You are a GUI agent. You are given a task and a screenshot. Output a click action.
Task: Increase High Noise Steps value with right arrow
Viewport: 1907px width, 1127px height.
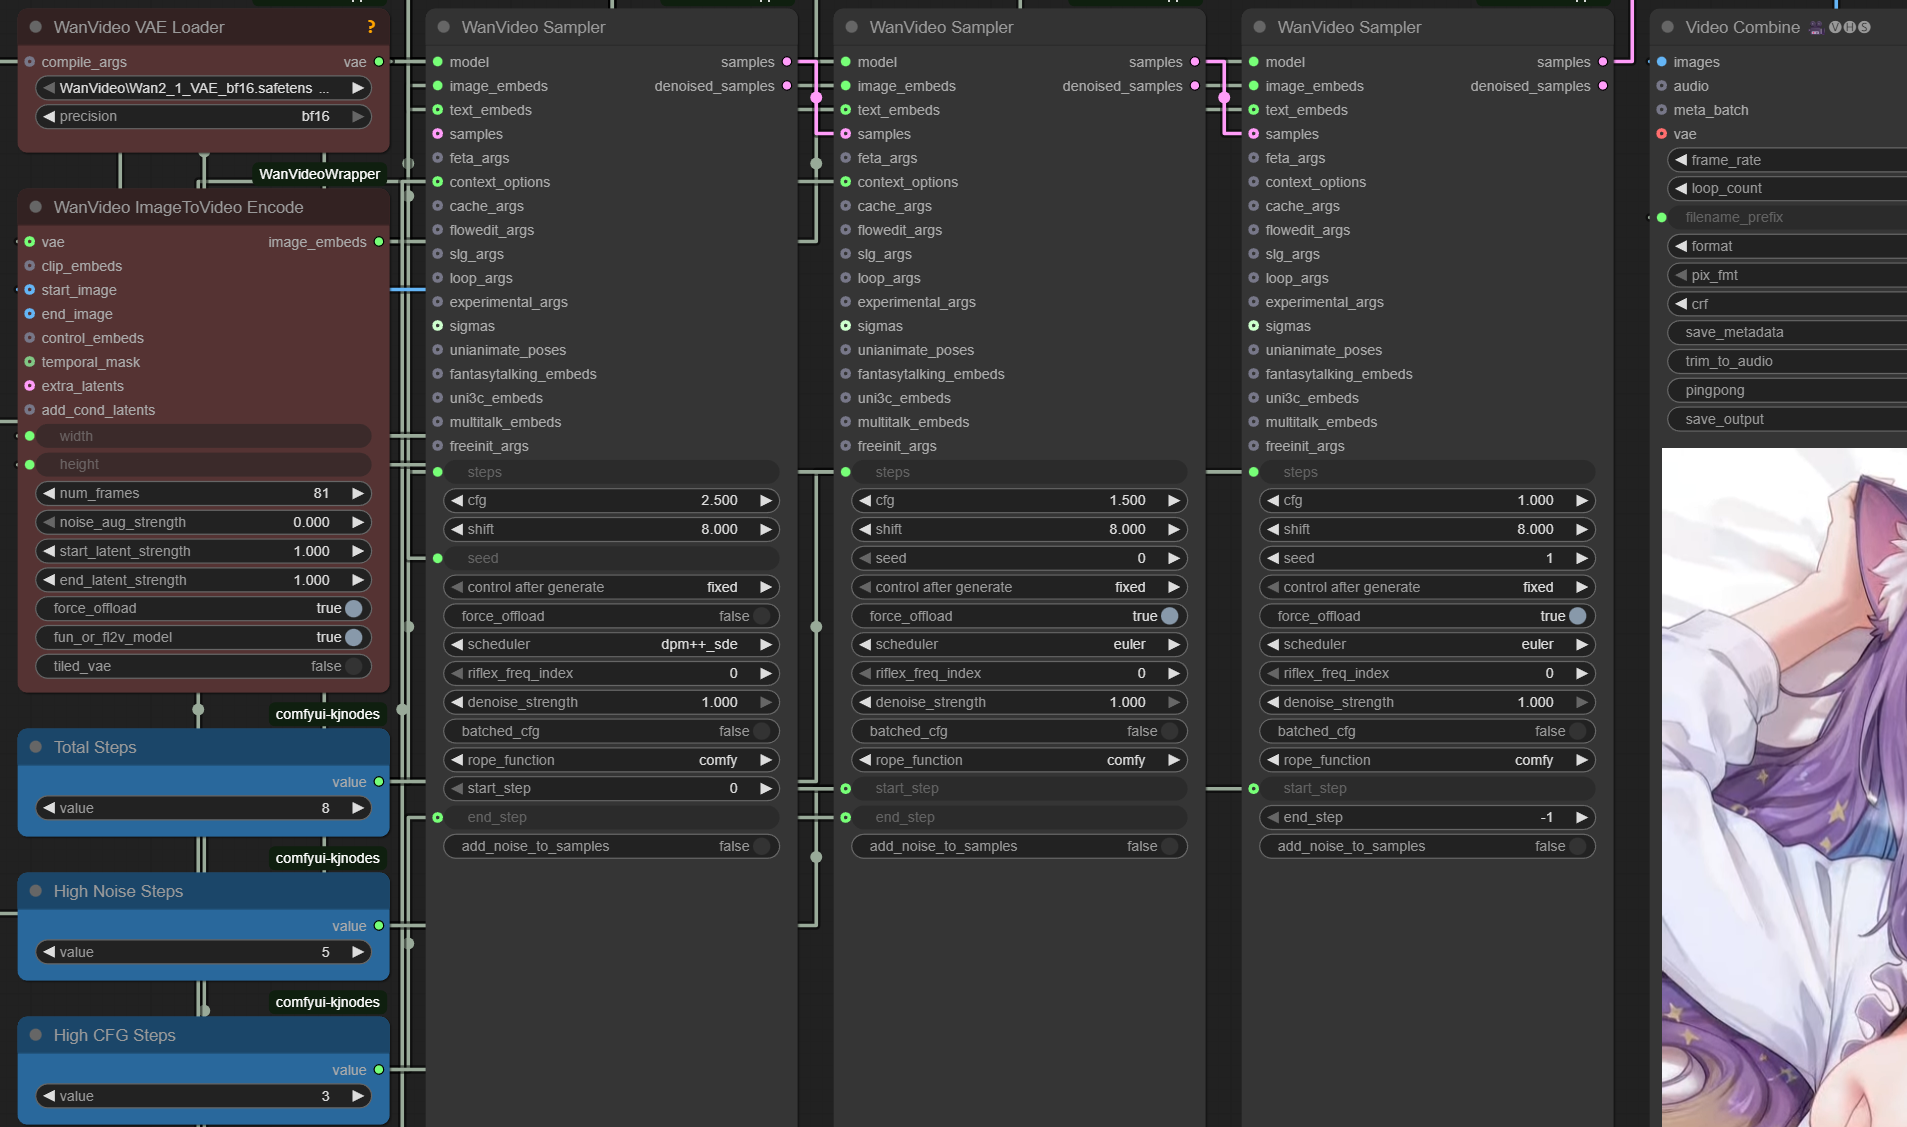357,952
